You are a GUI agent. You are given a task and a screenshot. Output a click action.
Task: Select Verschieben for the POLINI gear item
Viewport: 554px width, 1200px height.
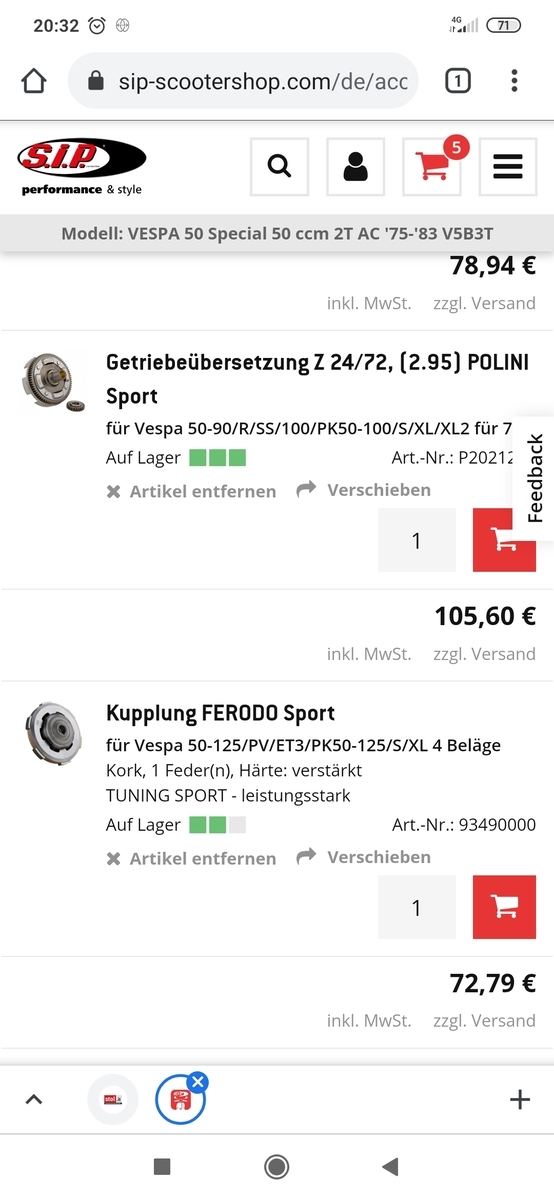(364, 489)
